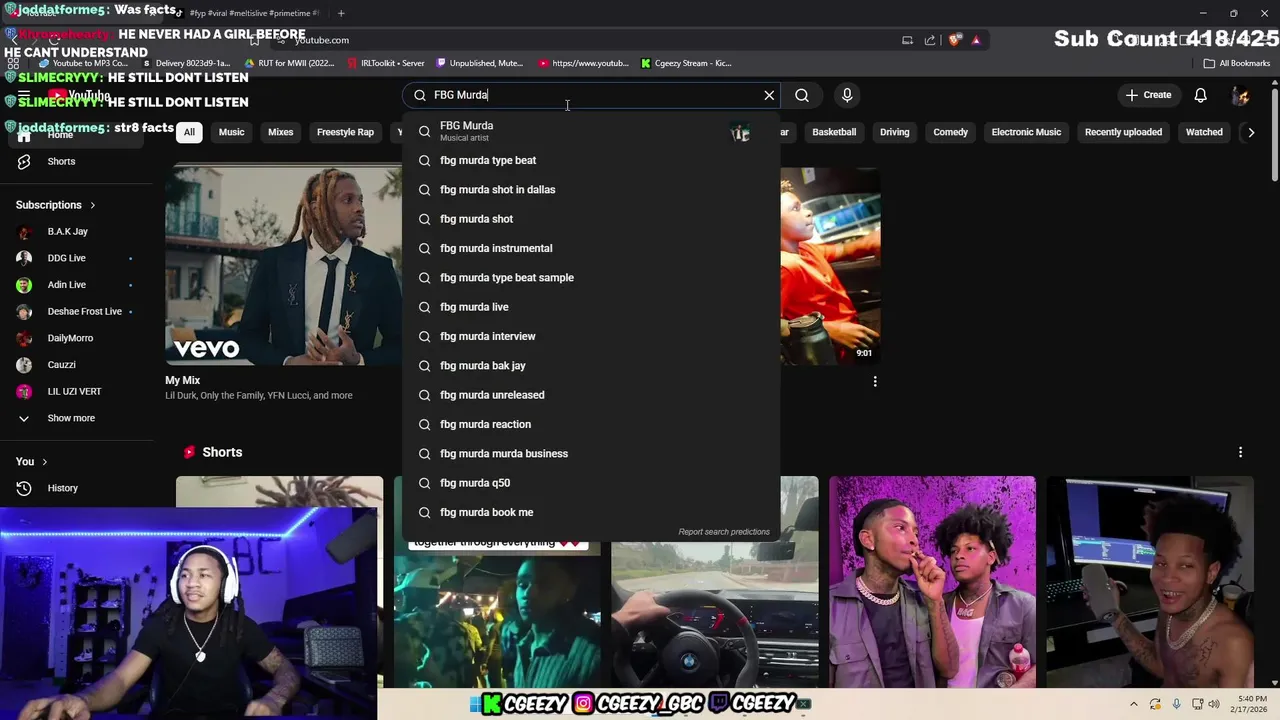
Task: Select the Driving filter chip
Action: pos(894,132)
